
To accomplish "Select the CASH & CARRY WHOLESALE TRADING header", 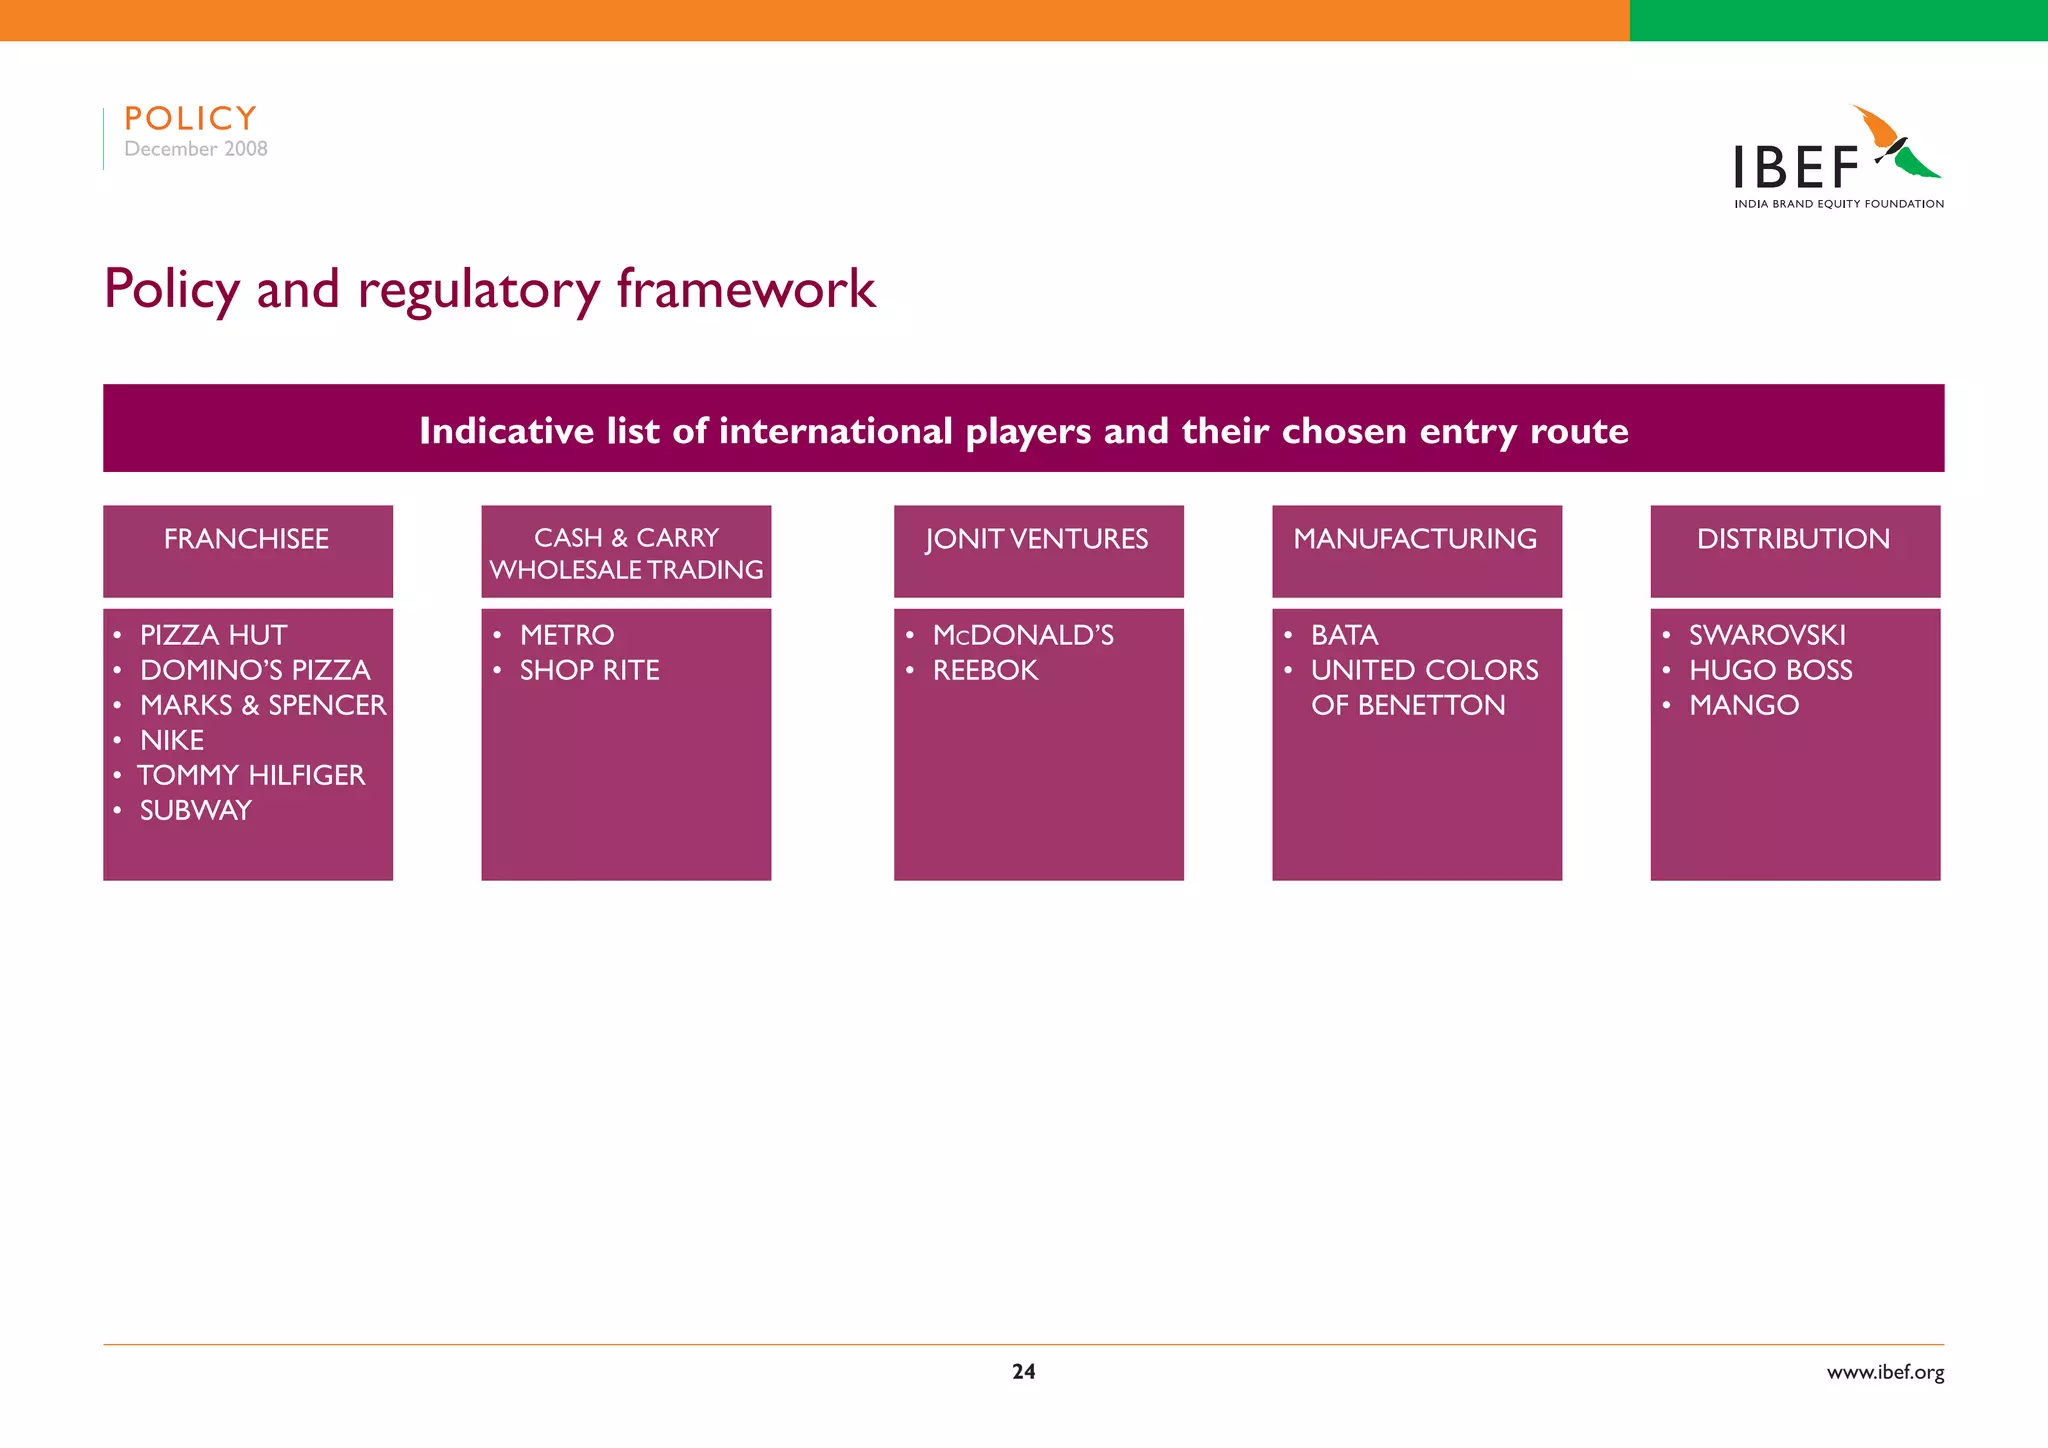I will 626,552.
